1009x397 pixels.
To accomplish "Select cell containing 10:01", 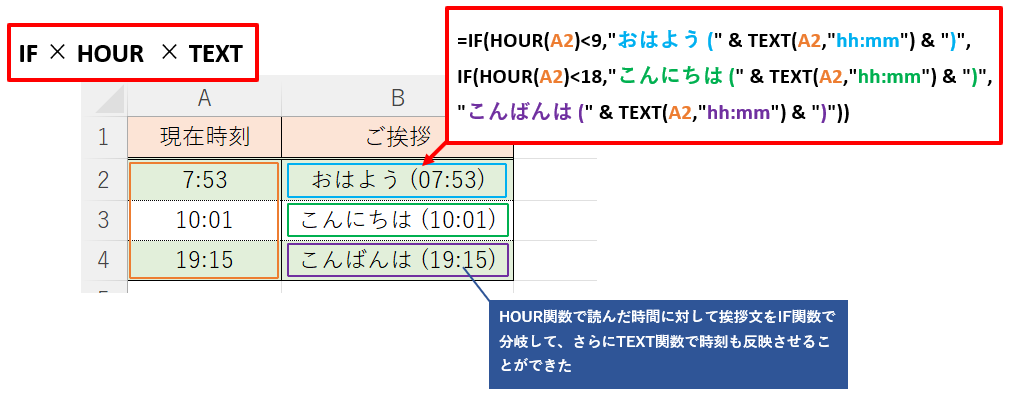I will (x=205, y=220).
